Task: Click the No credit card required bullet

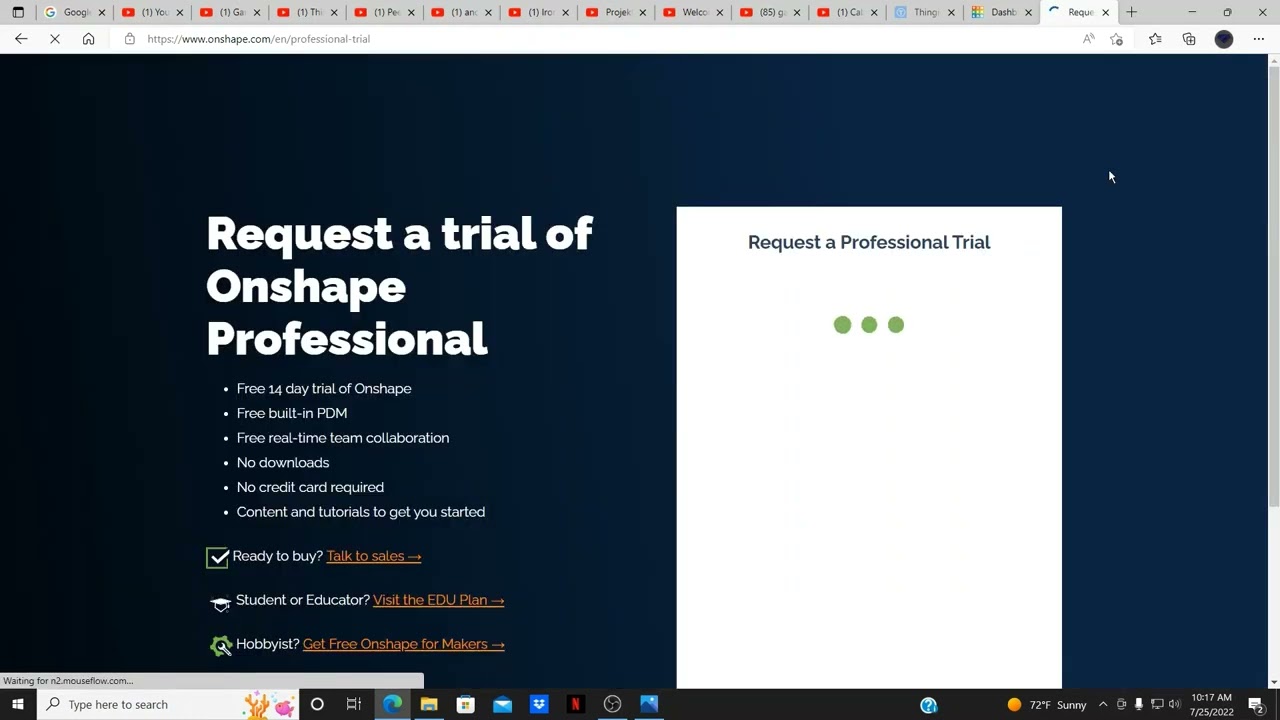Action: (310, 487)
